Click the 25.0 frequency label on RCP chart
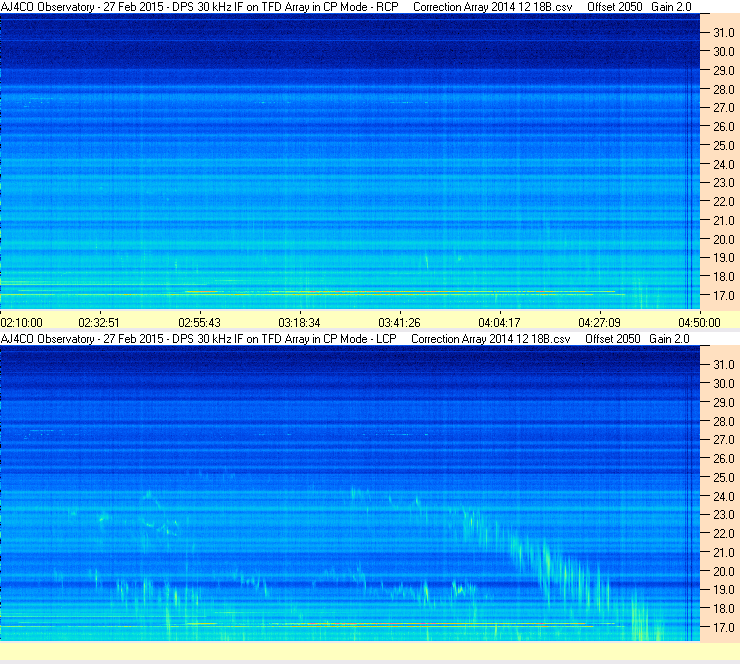The height and width of the screenshot is (664, 740). coord(724,145)
